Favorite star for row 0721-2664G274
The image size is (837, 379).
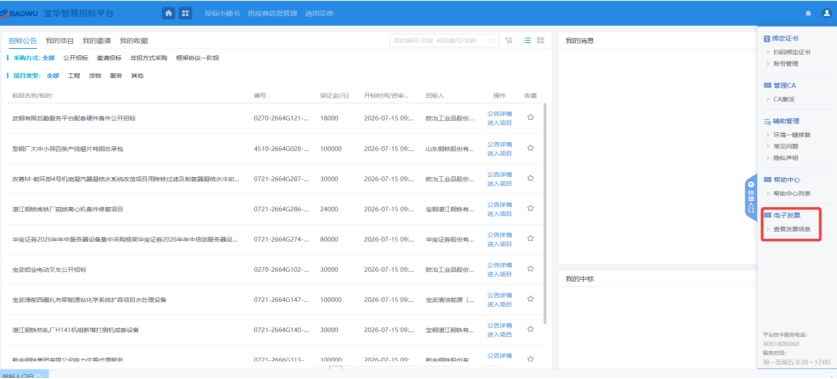click(530, 239)
